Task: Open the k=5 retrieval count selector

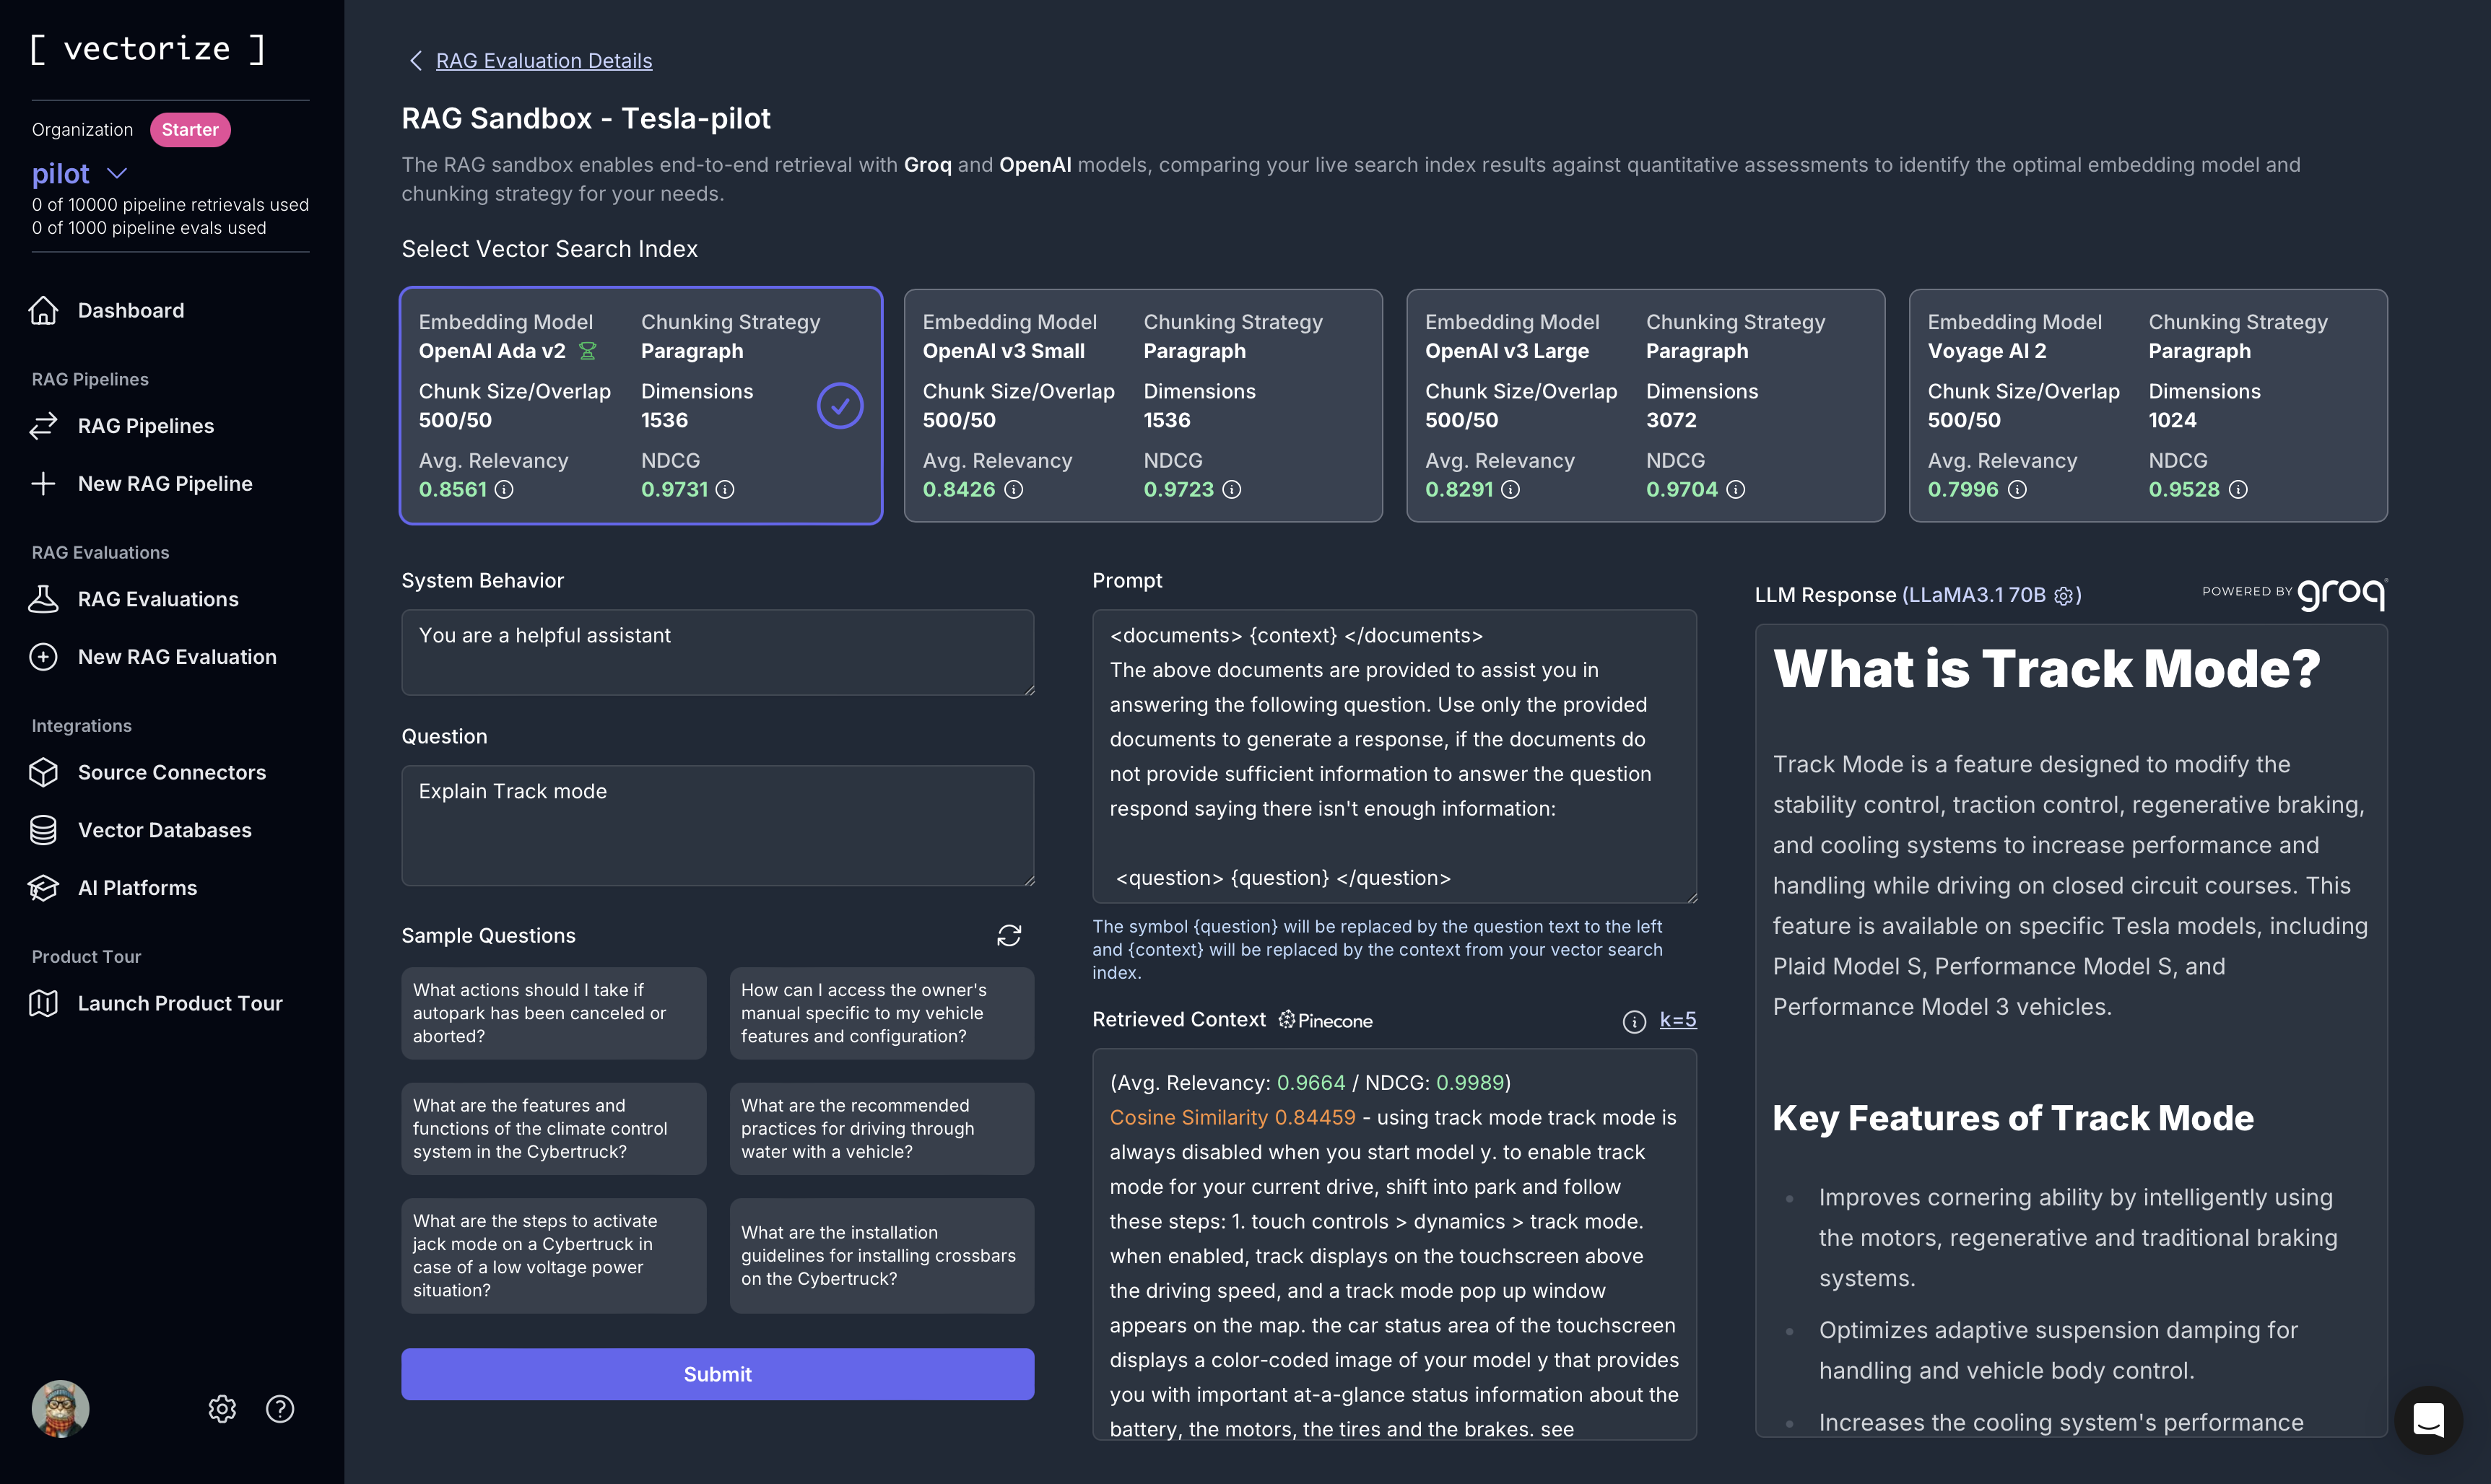Action: (1677, 1020)
